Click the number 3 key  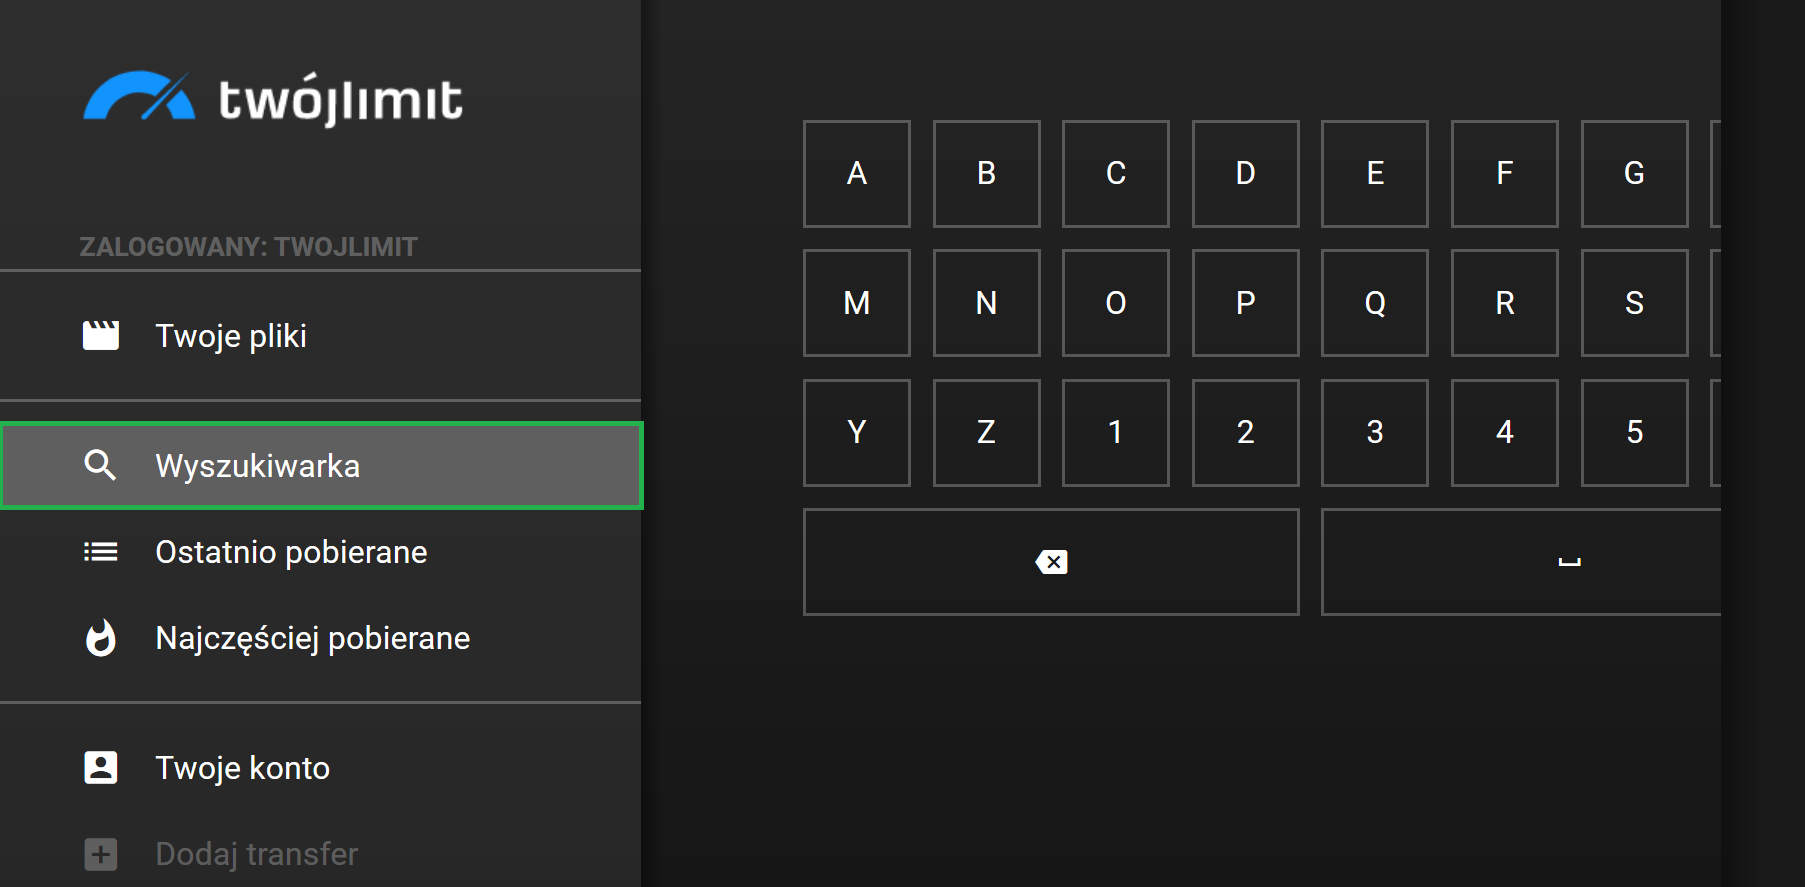click(x=1375, y=433)
